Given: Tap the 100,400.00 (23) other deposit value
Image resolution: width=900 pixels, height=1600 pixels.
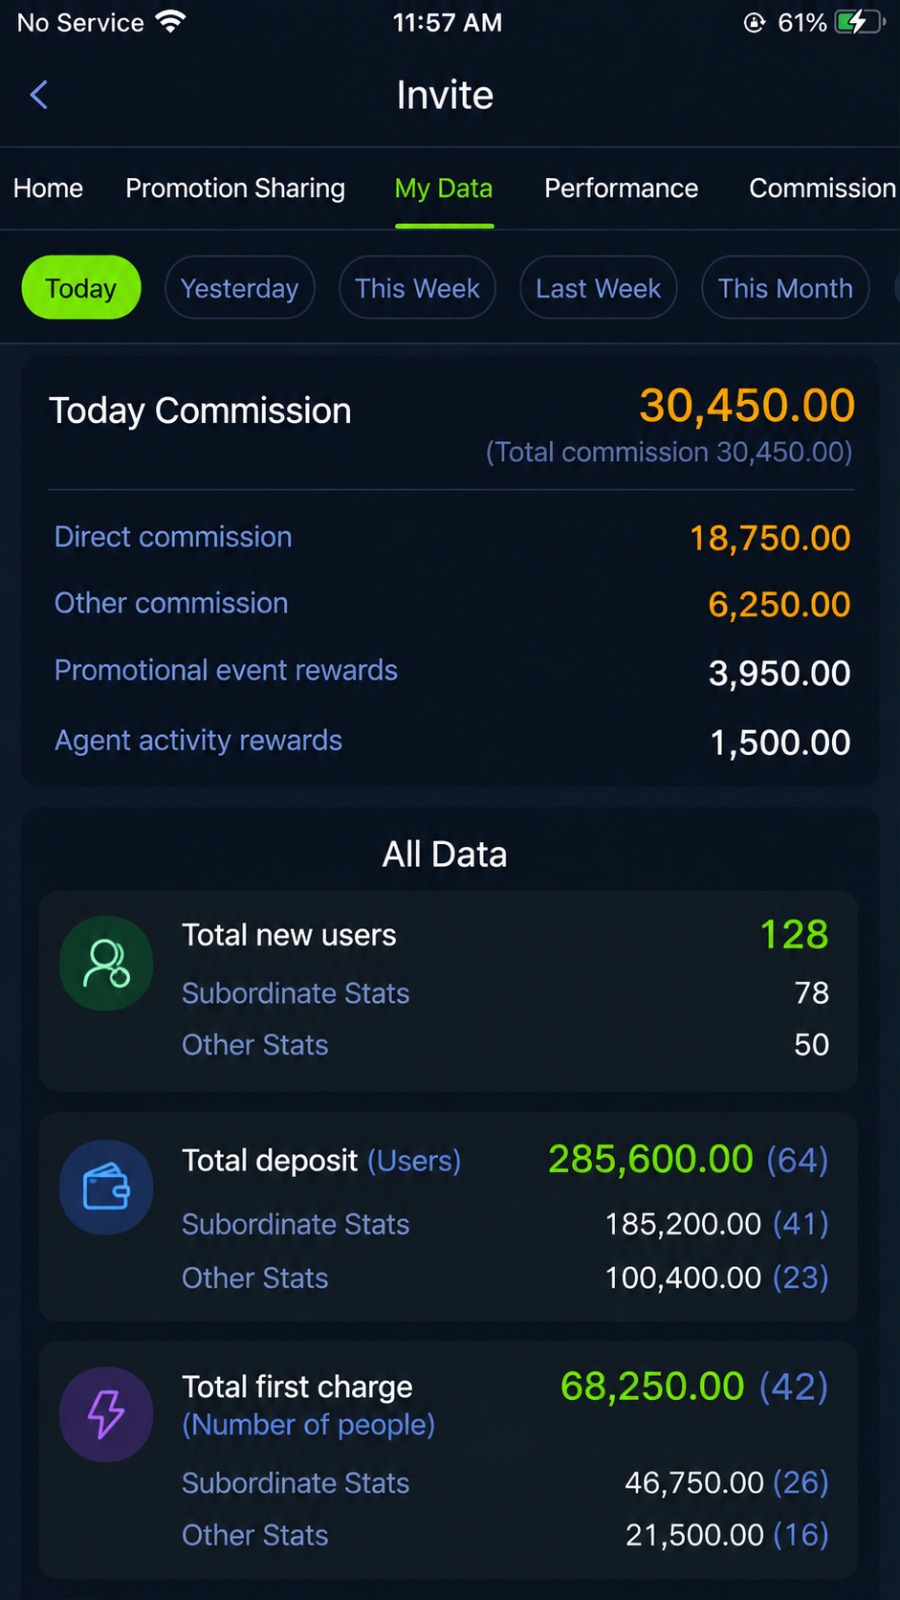Looking at the screenshot, I should click(x=717, y=1277).
